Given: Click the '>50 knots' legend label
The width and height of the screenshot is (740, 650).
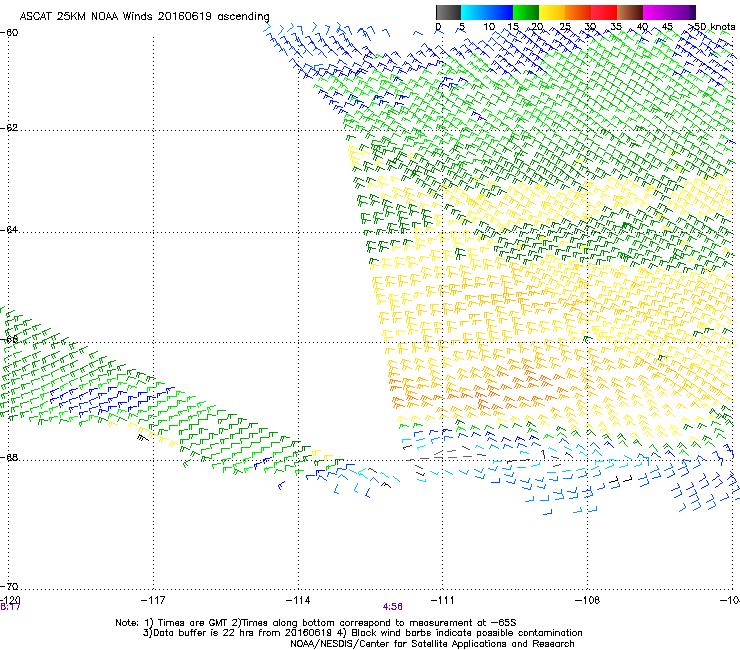Looking at the screenshot, I should [x=711, y=27].
